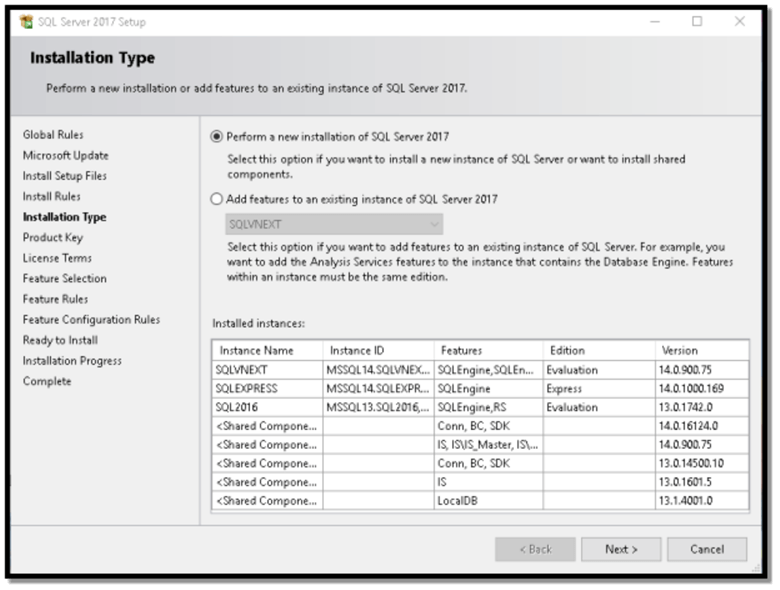Click the Instance Name column header

point(268,350)
